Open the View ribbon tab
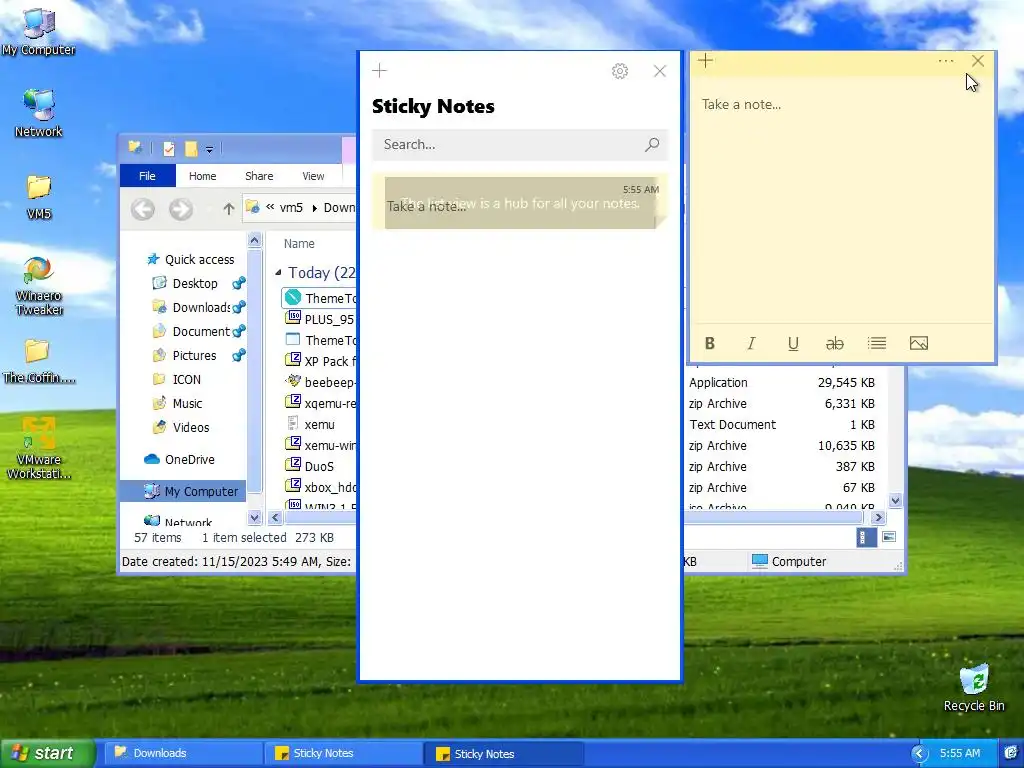Viewport: 1024px width, 768px height. coord(313,176)
